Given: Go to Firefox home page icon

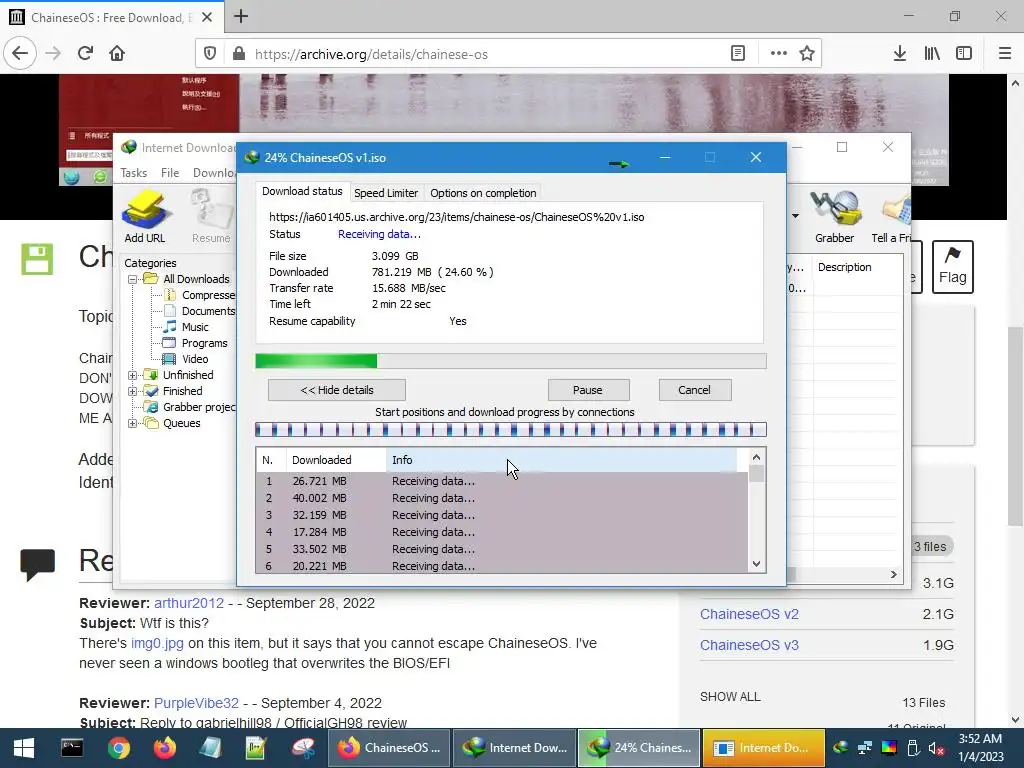Looking at the screenshot, I should click(x=117, y=54).
